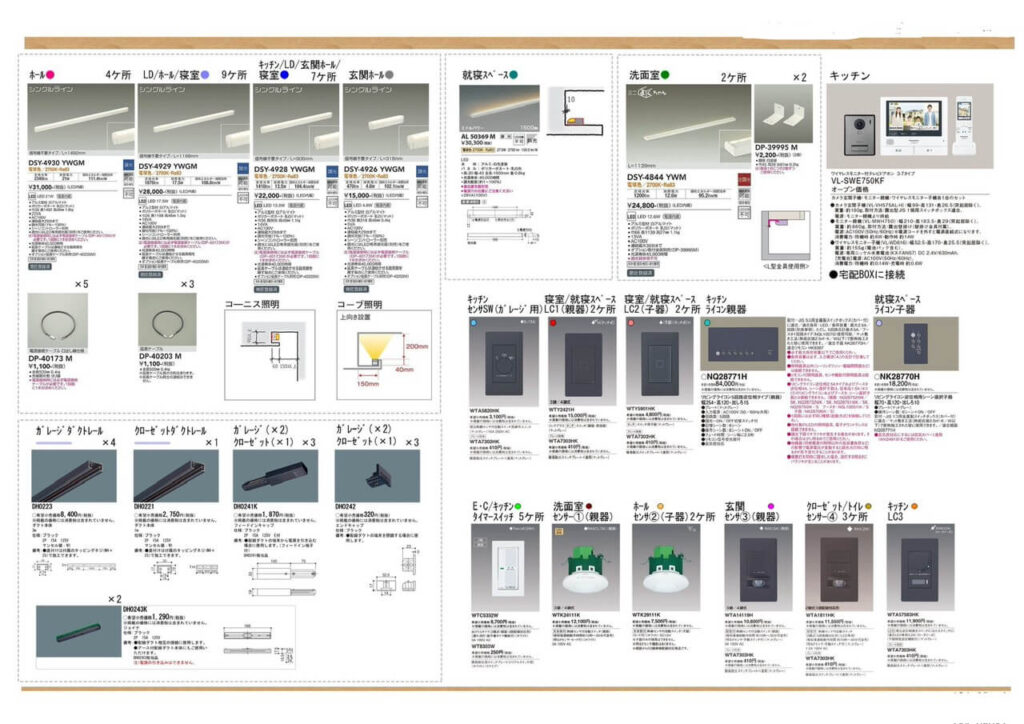Select the ¥24,800 price text
Screen dimensions: 1024x724
(643, 205)
